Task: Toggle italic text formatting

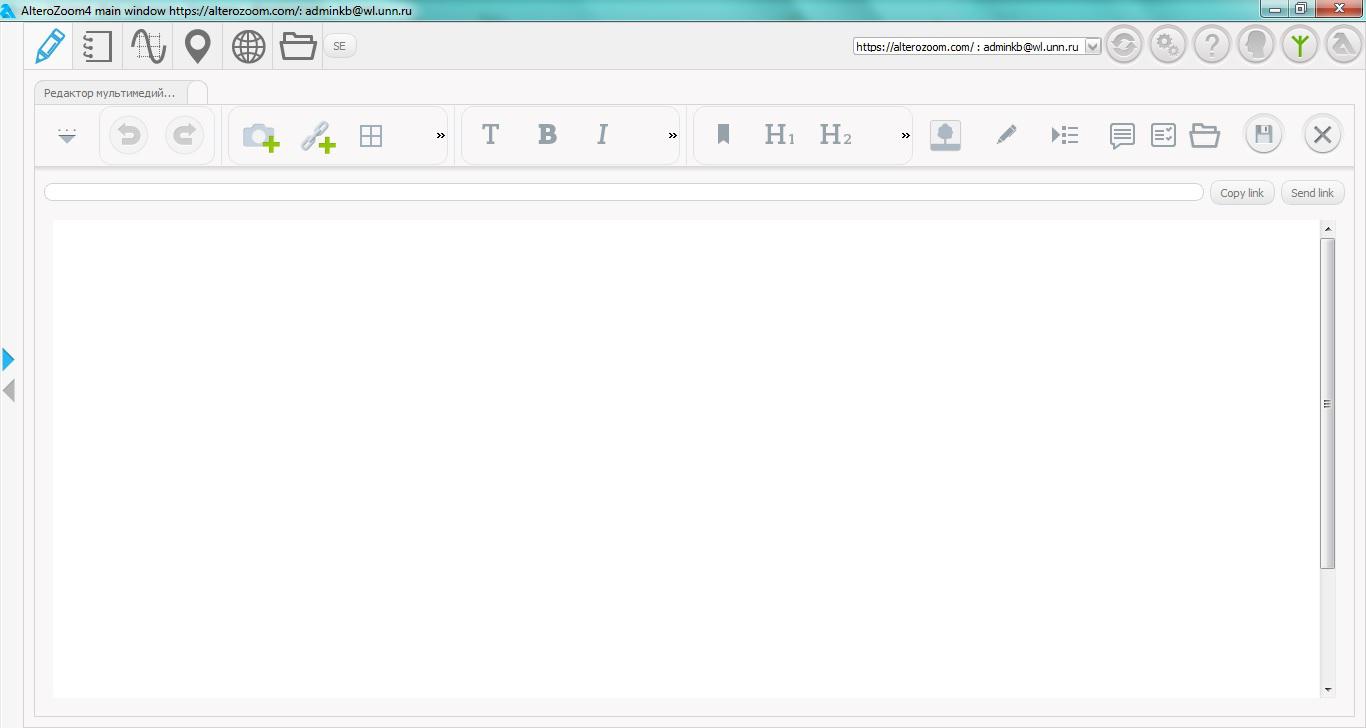Action: pyautogui.click(x=602, y=135)
